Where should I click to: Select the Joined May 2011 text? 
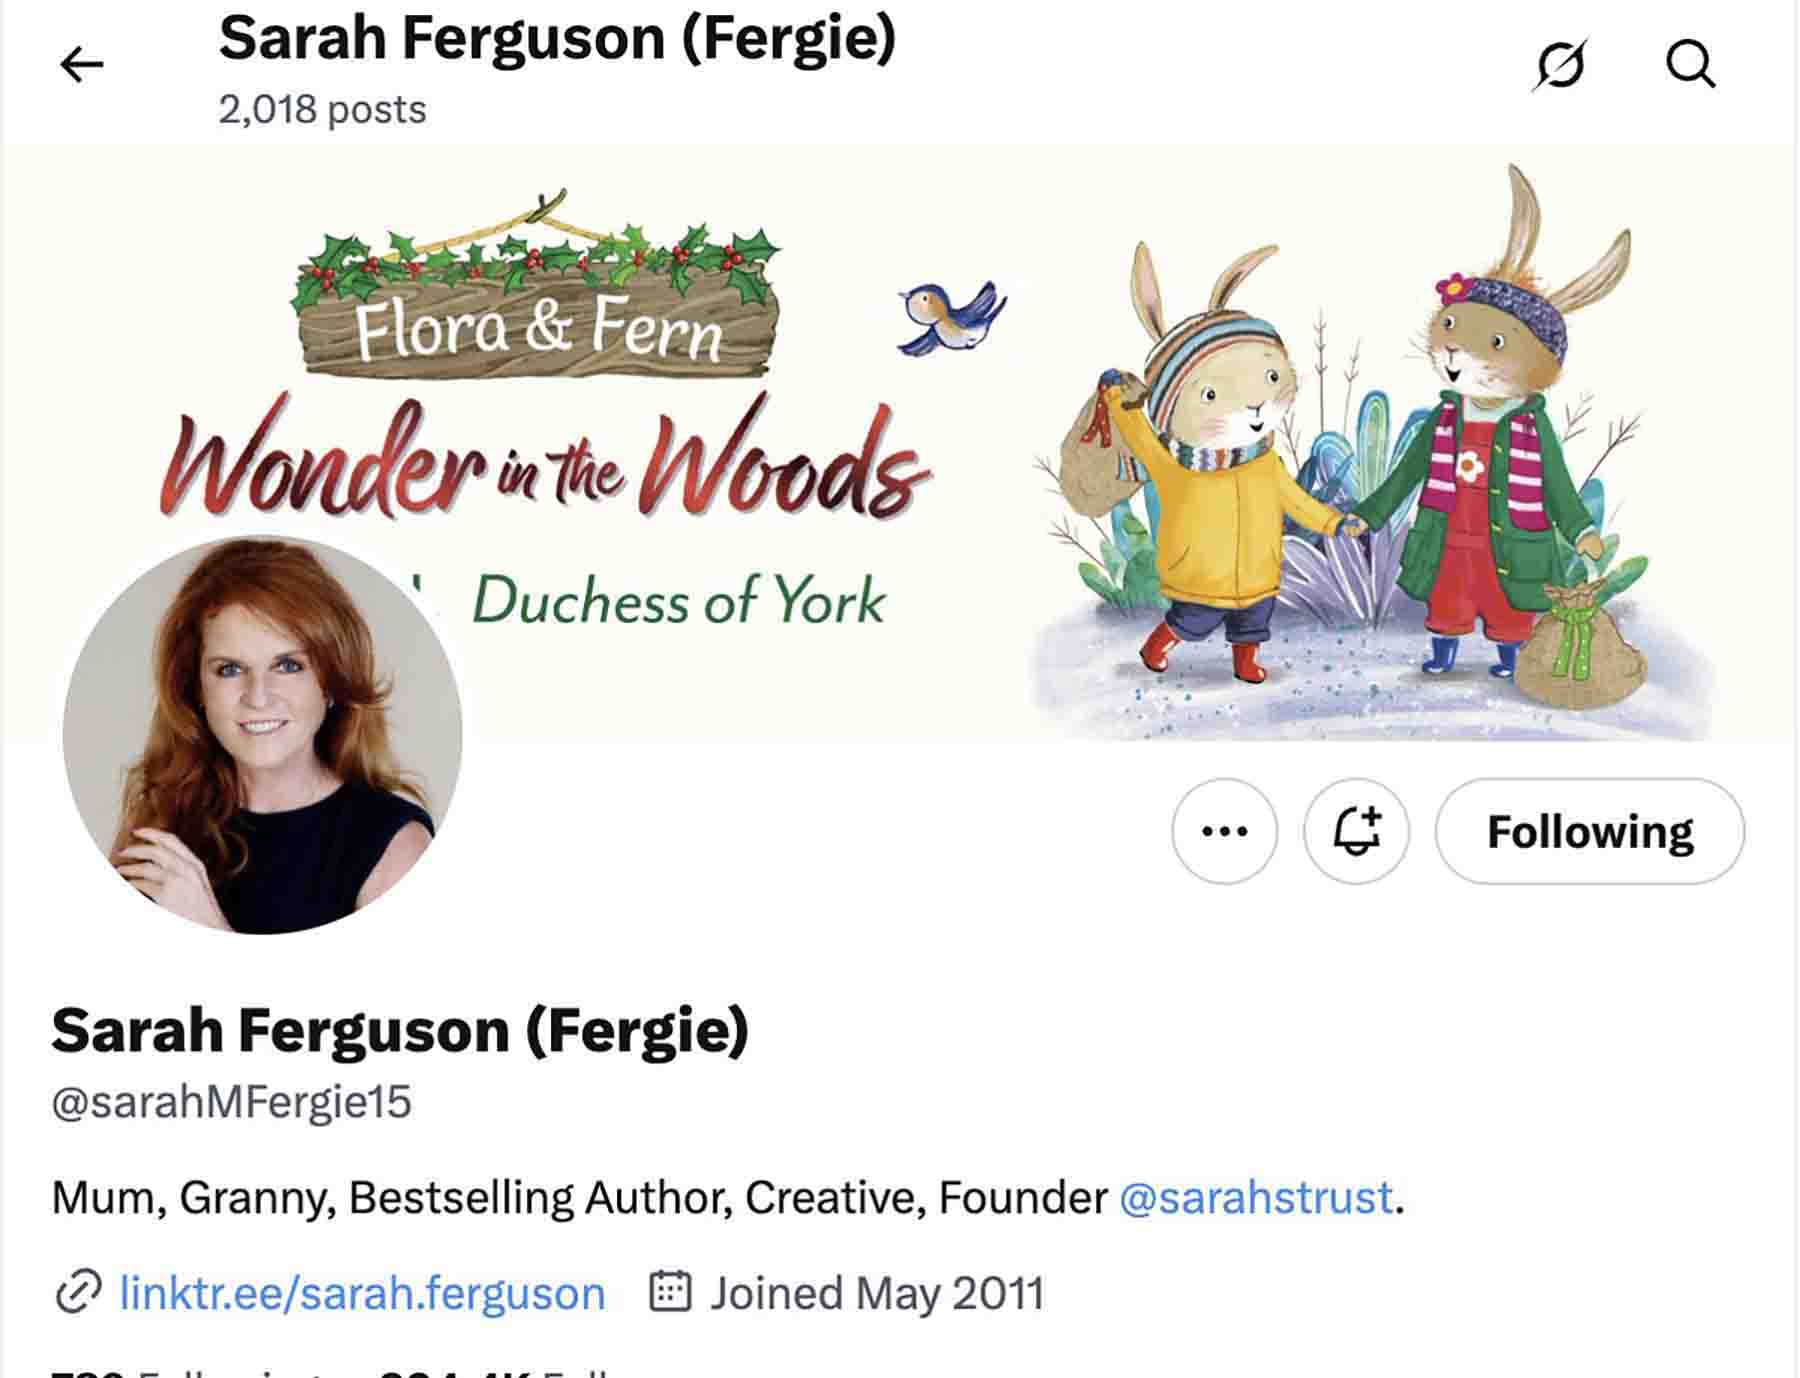[x=877, y=1293]
